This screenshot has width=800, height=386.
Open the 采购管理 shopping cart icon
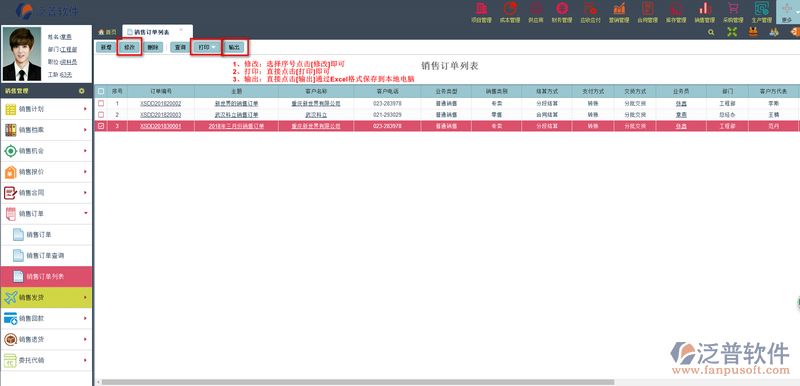[x=733, y=9]
